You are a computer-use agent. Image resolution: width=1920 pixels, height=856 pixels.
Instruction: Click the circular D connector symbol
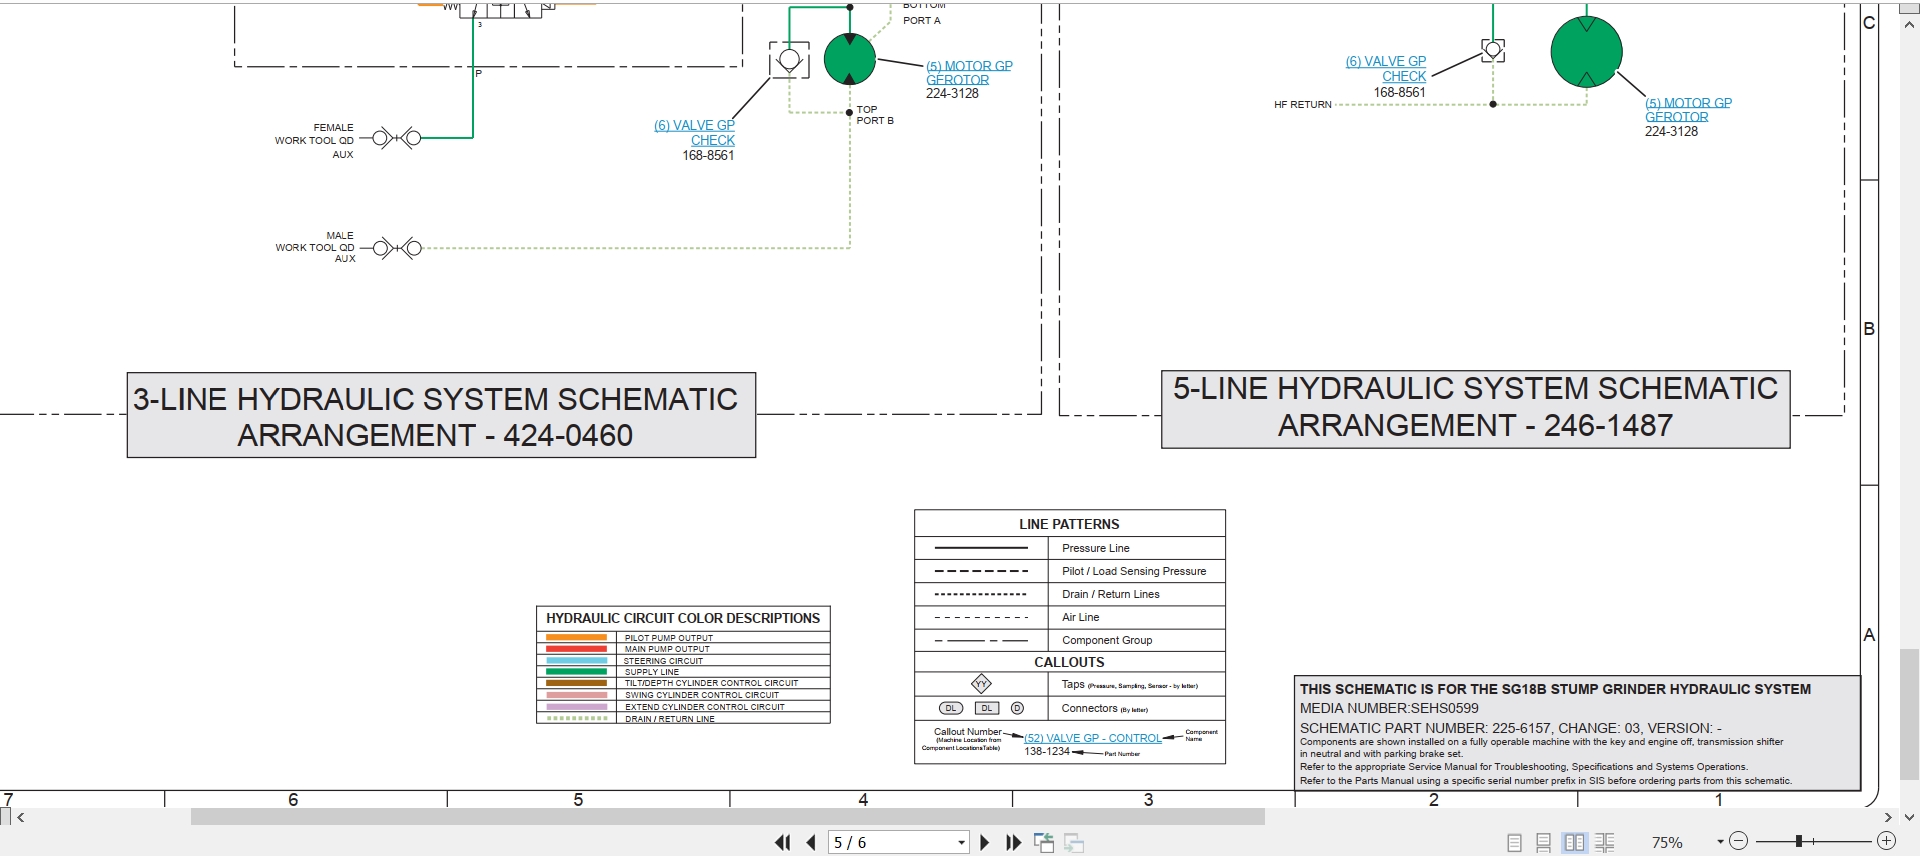1017,708
